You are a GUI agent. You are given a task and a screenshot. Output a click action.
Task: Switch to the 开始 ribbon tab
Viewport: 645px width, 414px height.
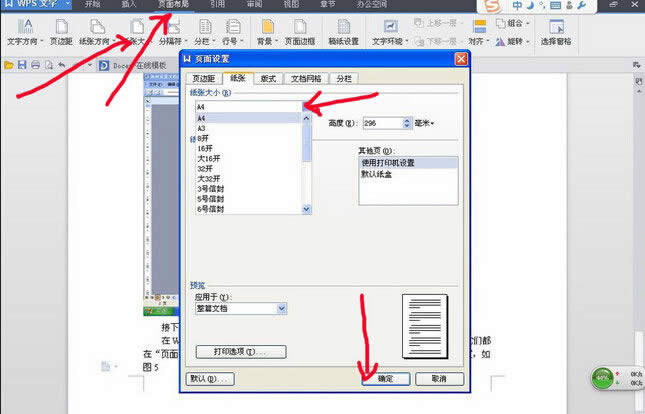click(x=92, y=5)
